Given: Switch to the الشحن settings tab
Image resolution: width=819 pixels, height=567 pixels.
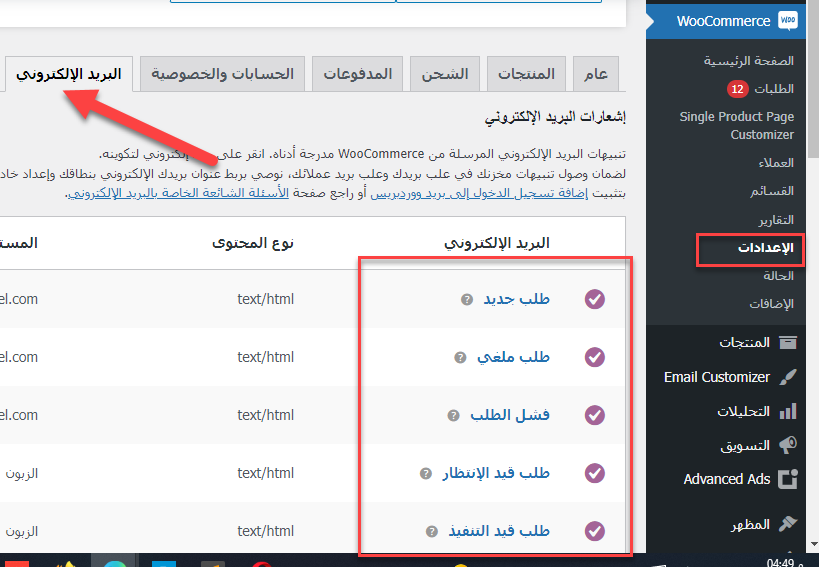Looking at the screenshot, I should tap(444, 75).
